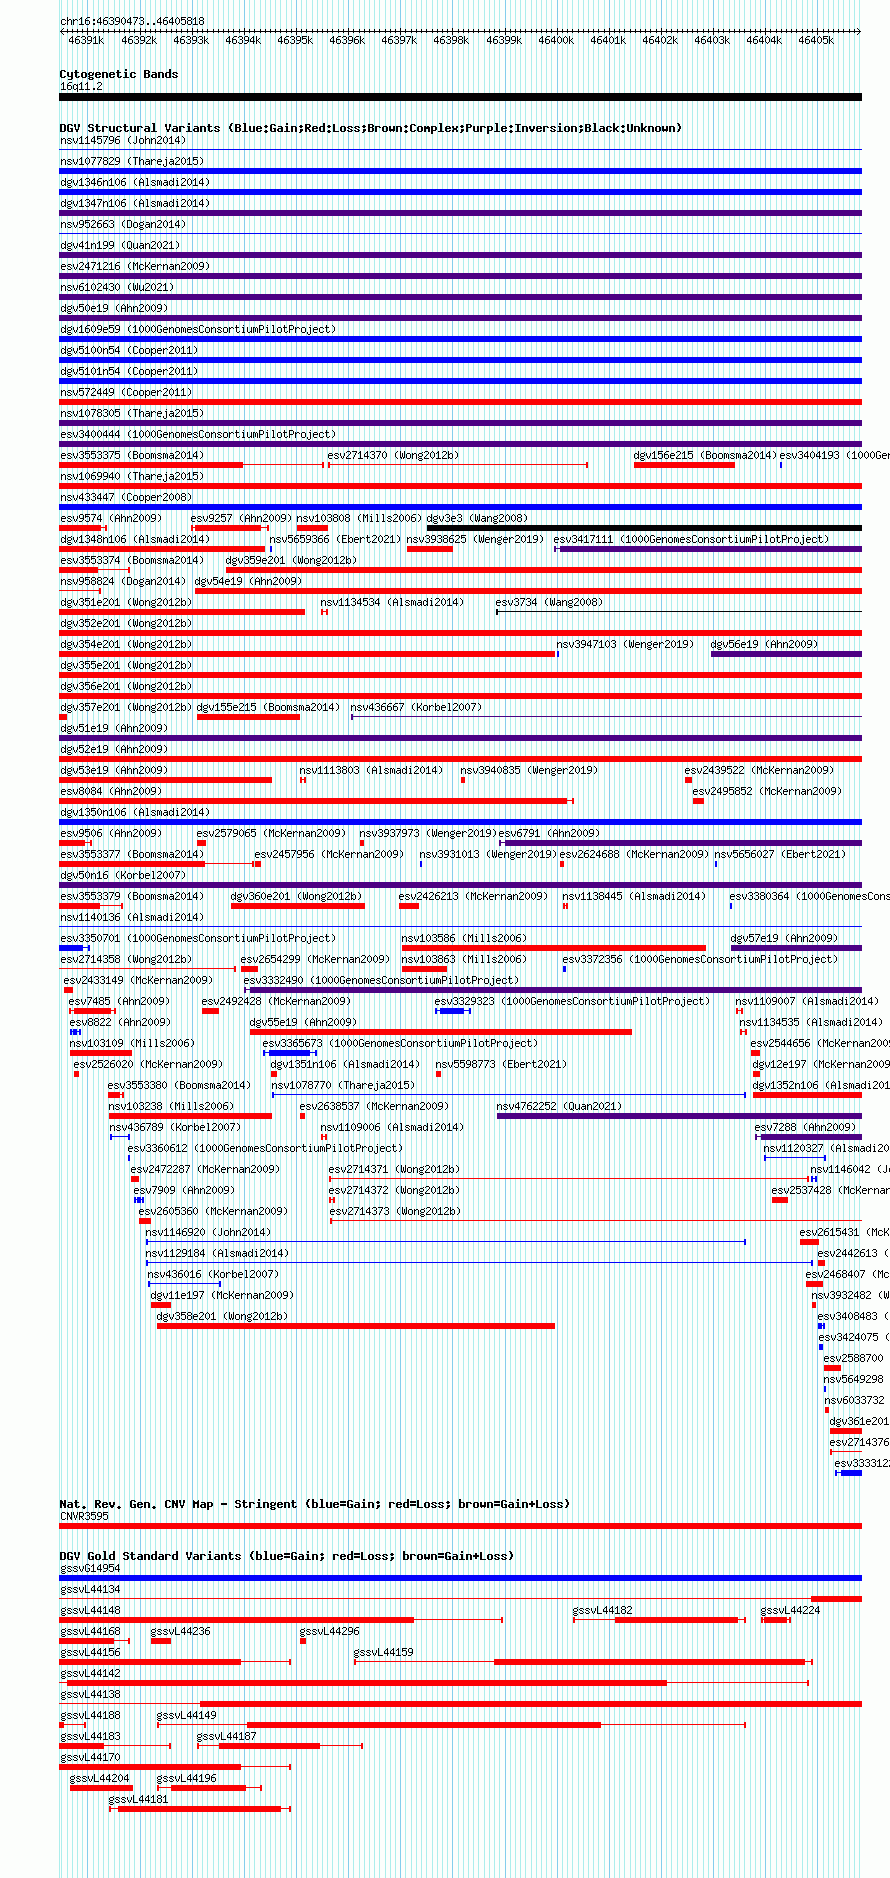890x1878 pixels.
Task: Click the chr16:46390473..46405818 region label
Action: coord(132,21)
